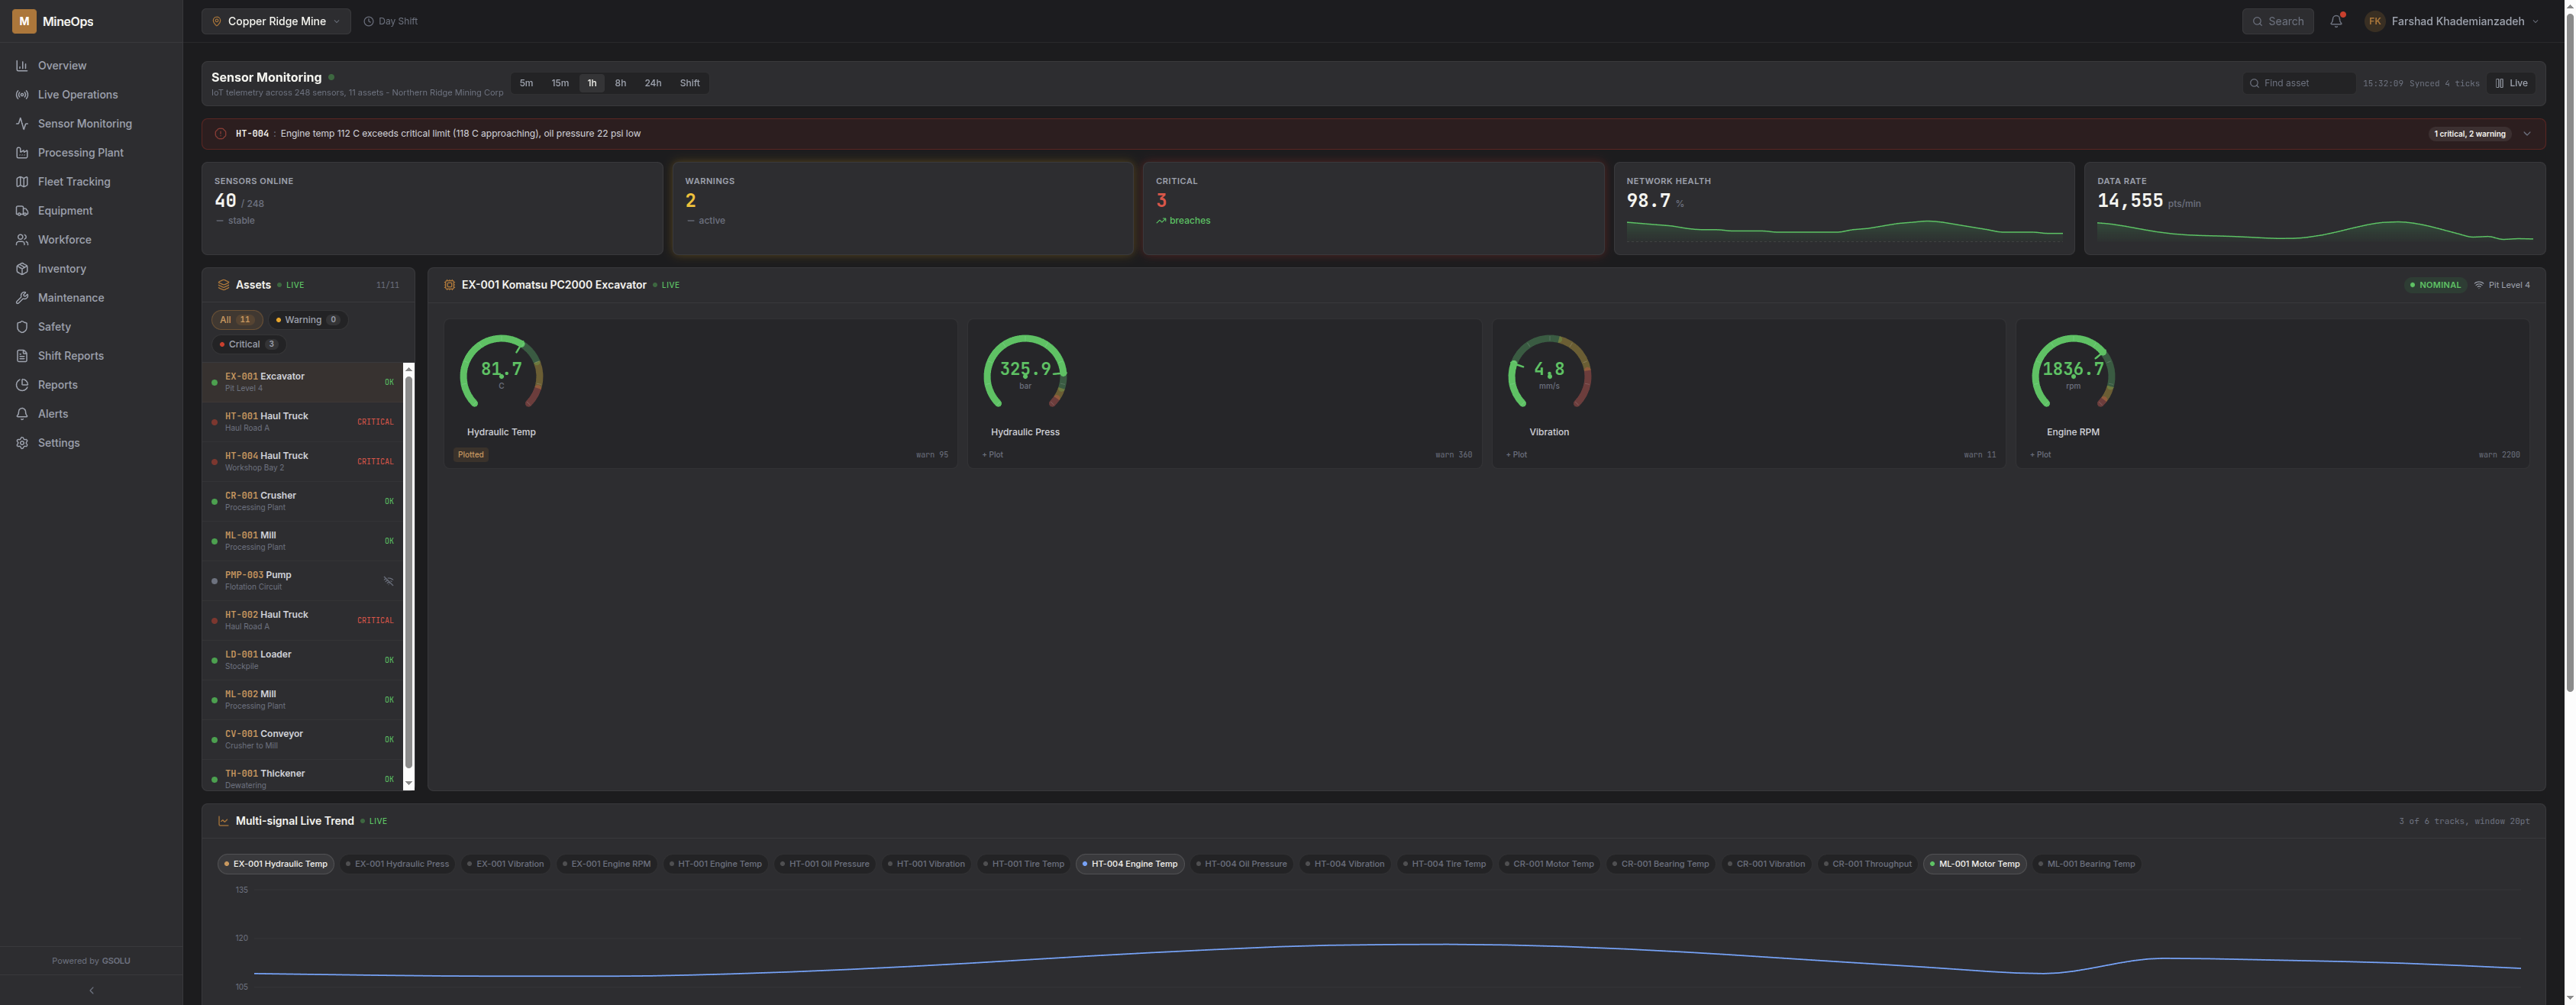Viewport: 2576px width, 1005px height.
Task: Enable CR-001 Throughput trend track
Action: [x=1867, y=864]
